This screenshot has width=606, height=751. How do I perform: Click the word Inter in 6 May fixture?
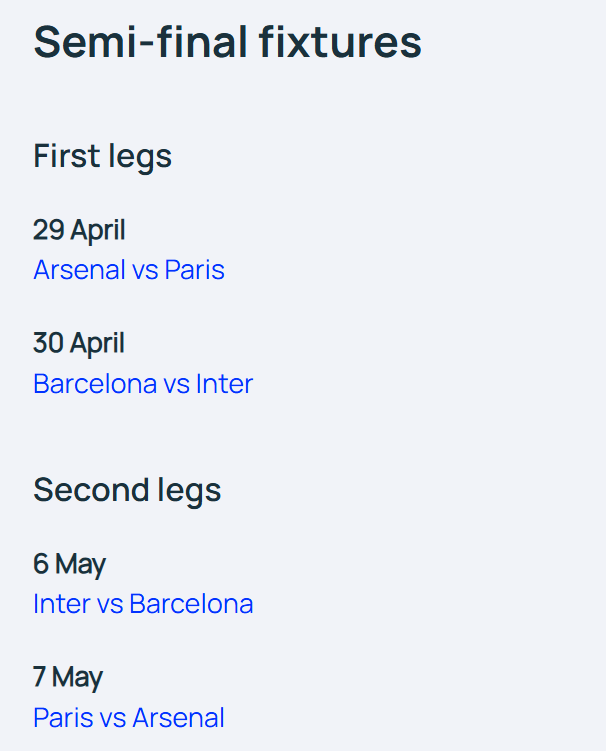click(62, 603)
